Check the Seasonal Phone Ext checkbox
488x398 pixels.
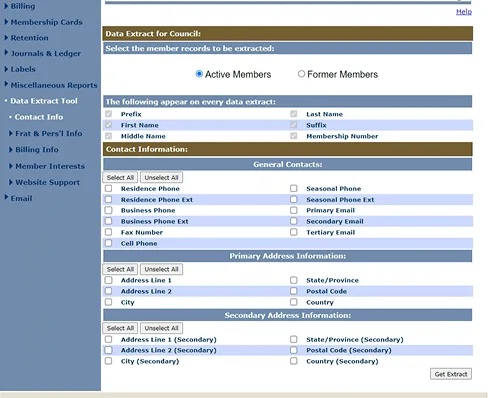pos(293,199)
